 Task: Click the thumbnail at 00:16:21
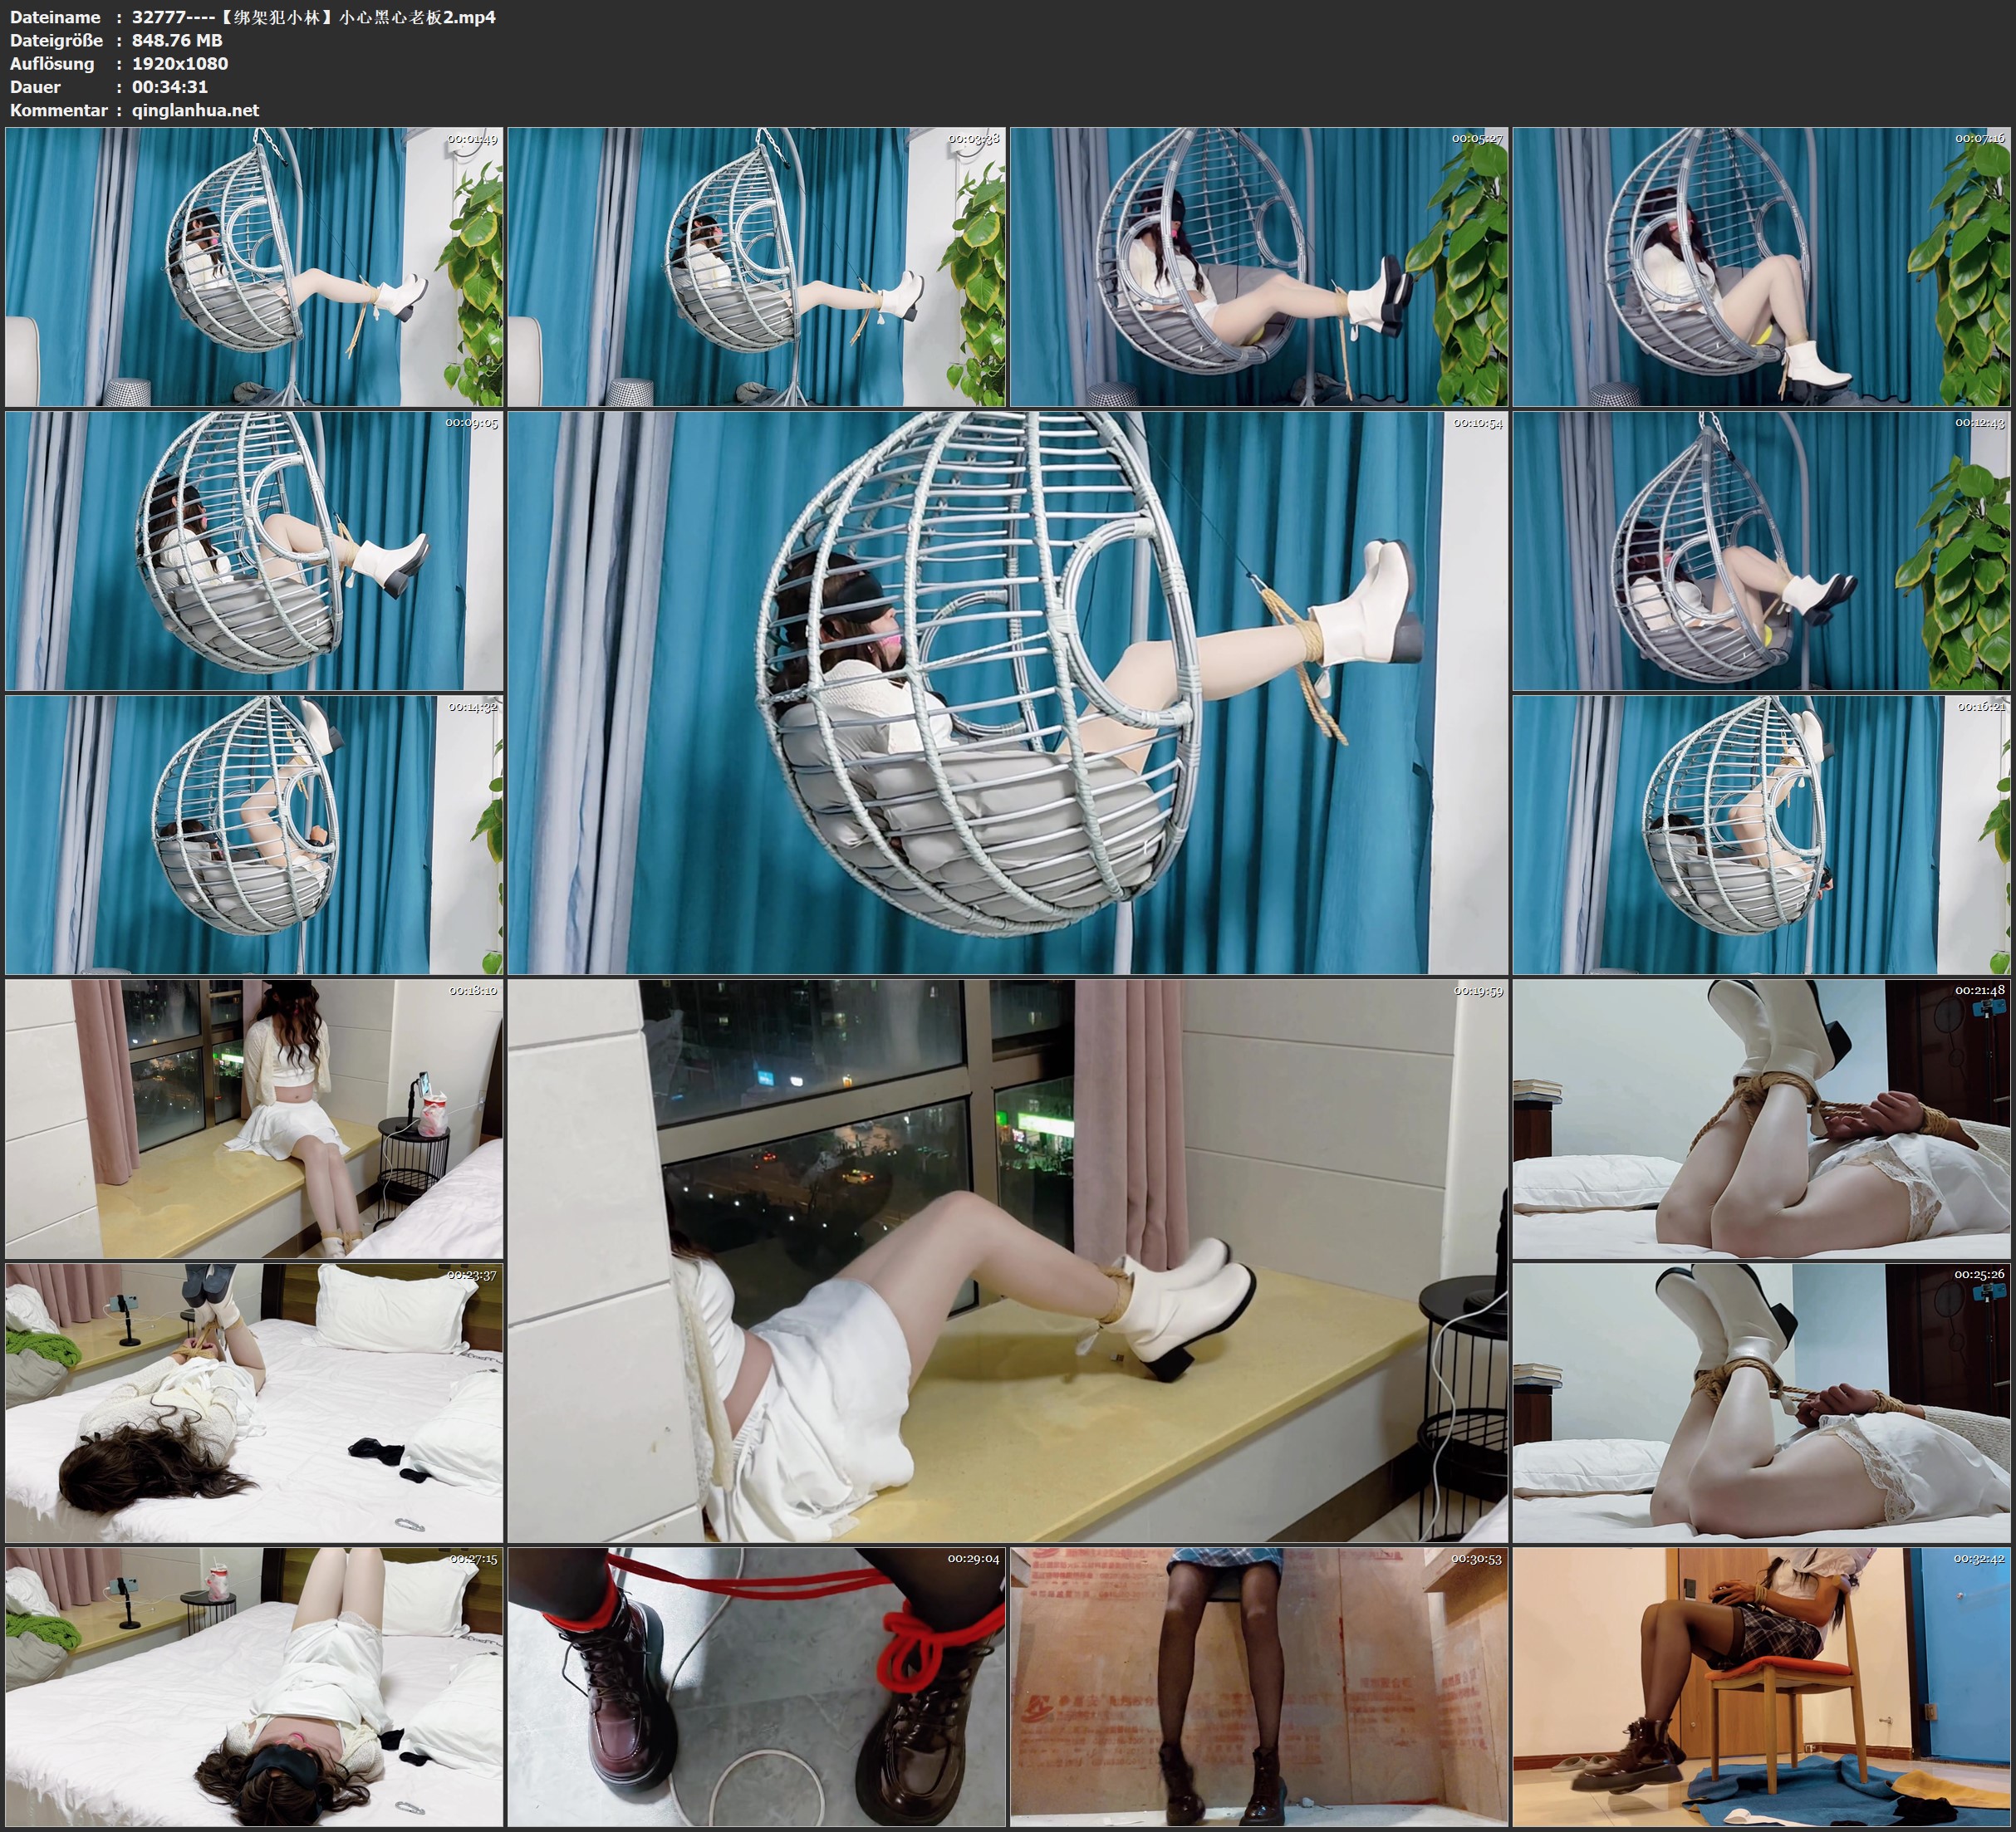point(1762,835)
